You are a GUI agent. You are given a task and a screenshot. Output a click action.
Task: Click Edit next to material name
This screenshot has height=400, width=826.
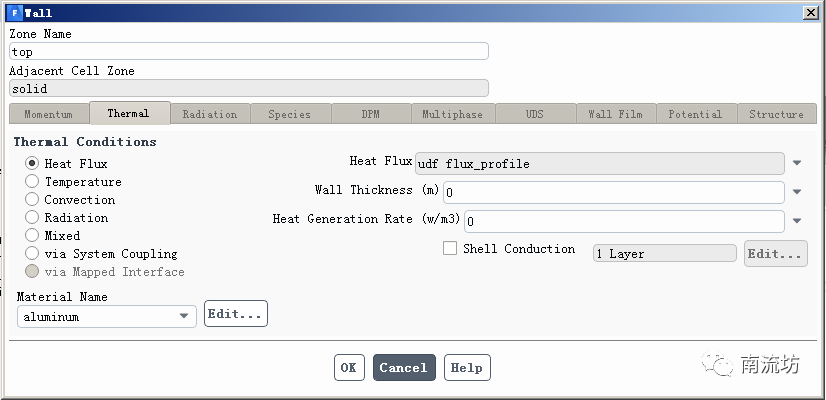(x=236, y=314)
